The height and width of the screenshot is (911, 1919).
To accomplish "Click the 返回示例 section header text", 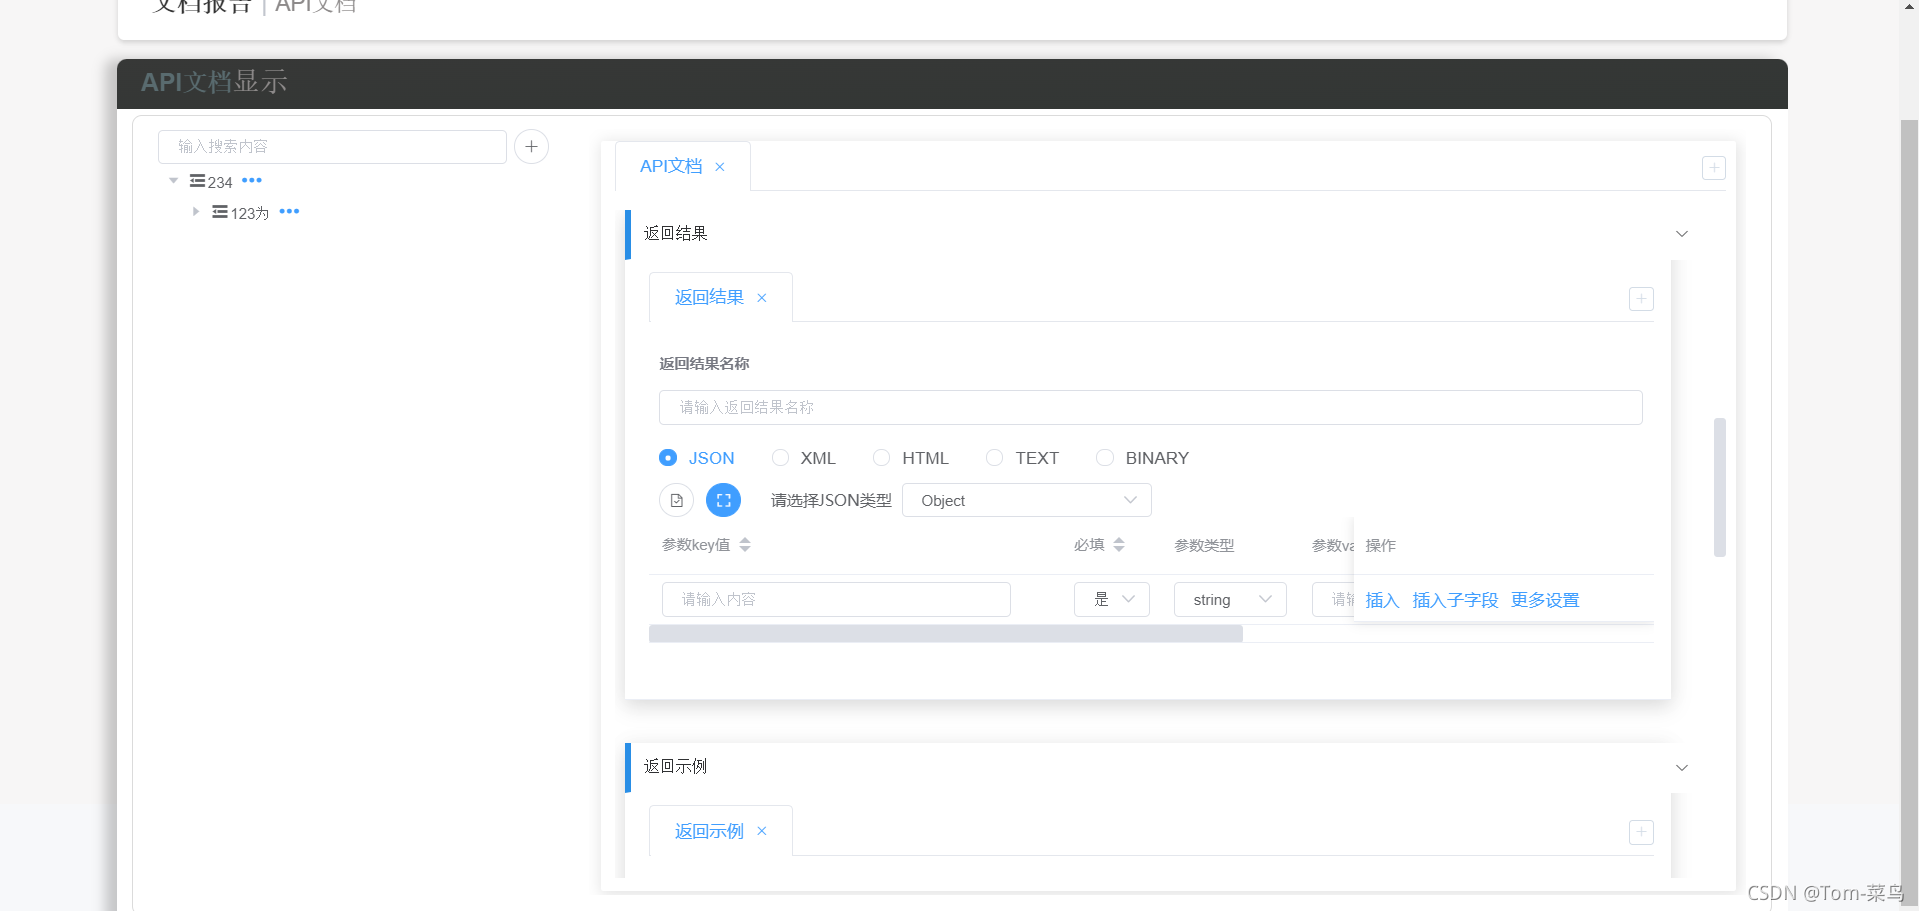I will click(x=675, y=766).
